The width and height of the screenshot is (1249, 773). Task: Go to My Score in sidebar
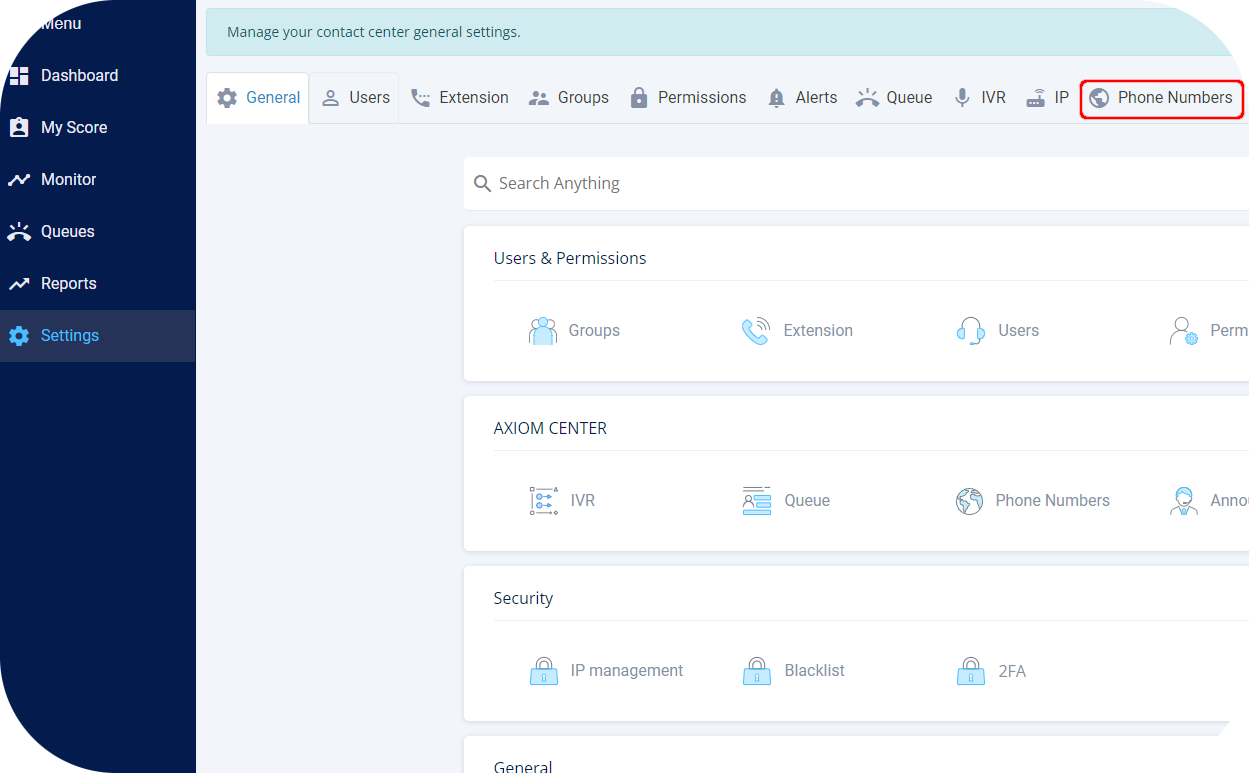pos(98,128)
